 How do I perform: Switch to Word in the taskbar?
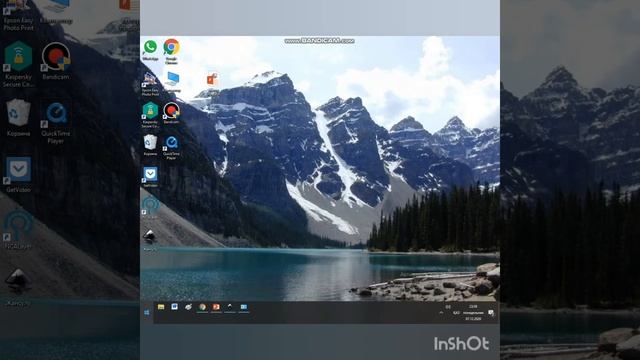(x=175, y=307)
